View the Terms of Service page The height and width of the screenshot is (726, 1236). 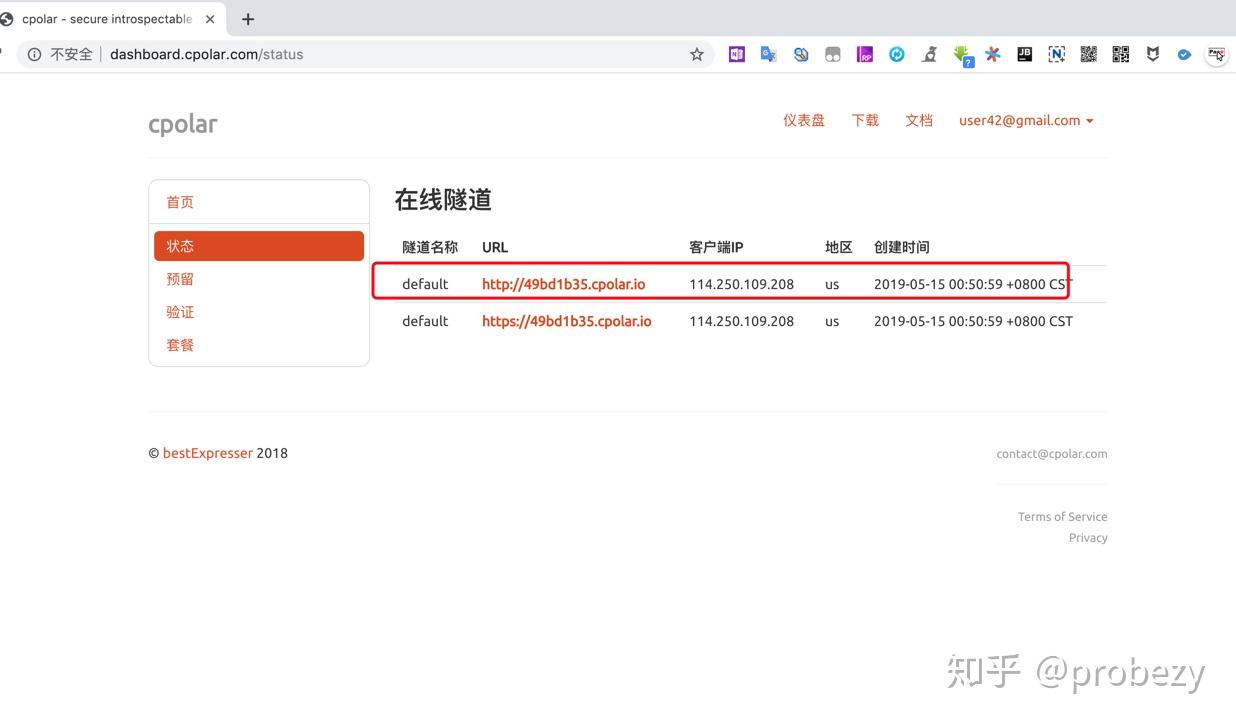[1062, 516]
